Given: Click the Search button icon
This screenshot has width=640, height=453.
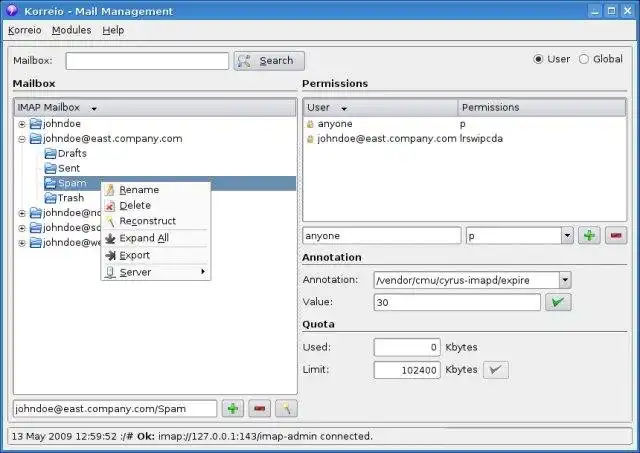Looking at the screenshot, I should (244, 61).
